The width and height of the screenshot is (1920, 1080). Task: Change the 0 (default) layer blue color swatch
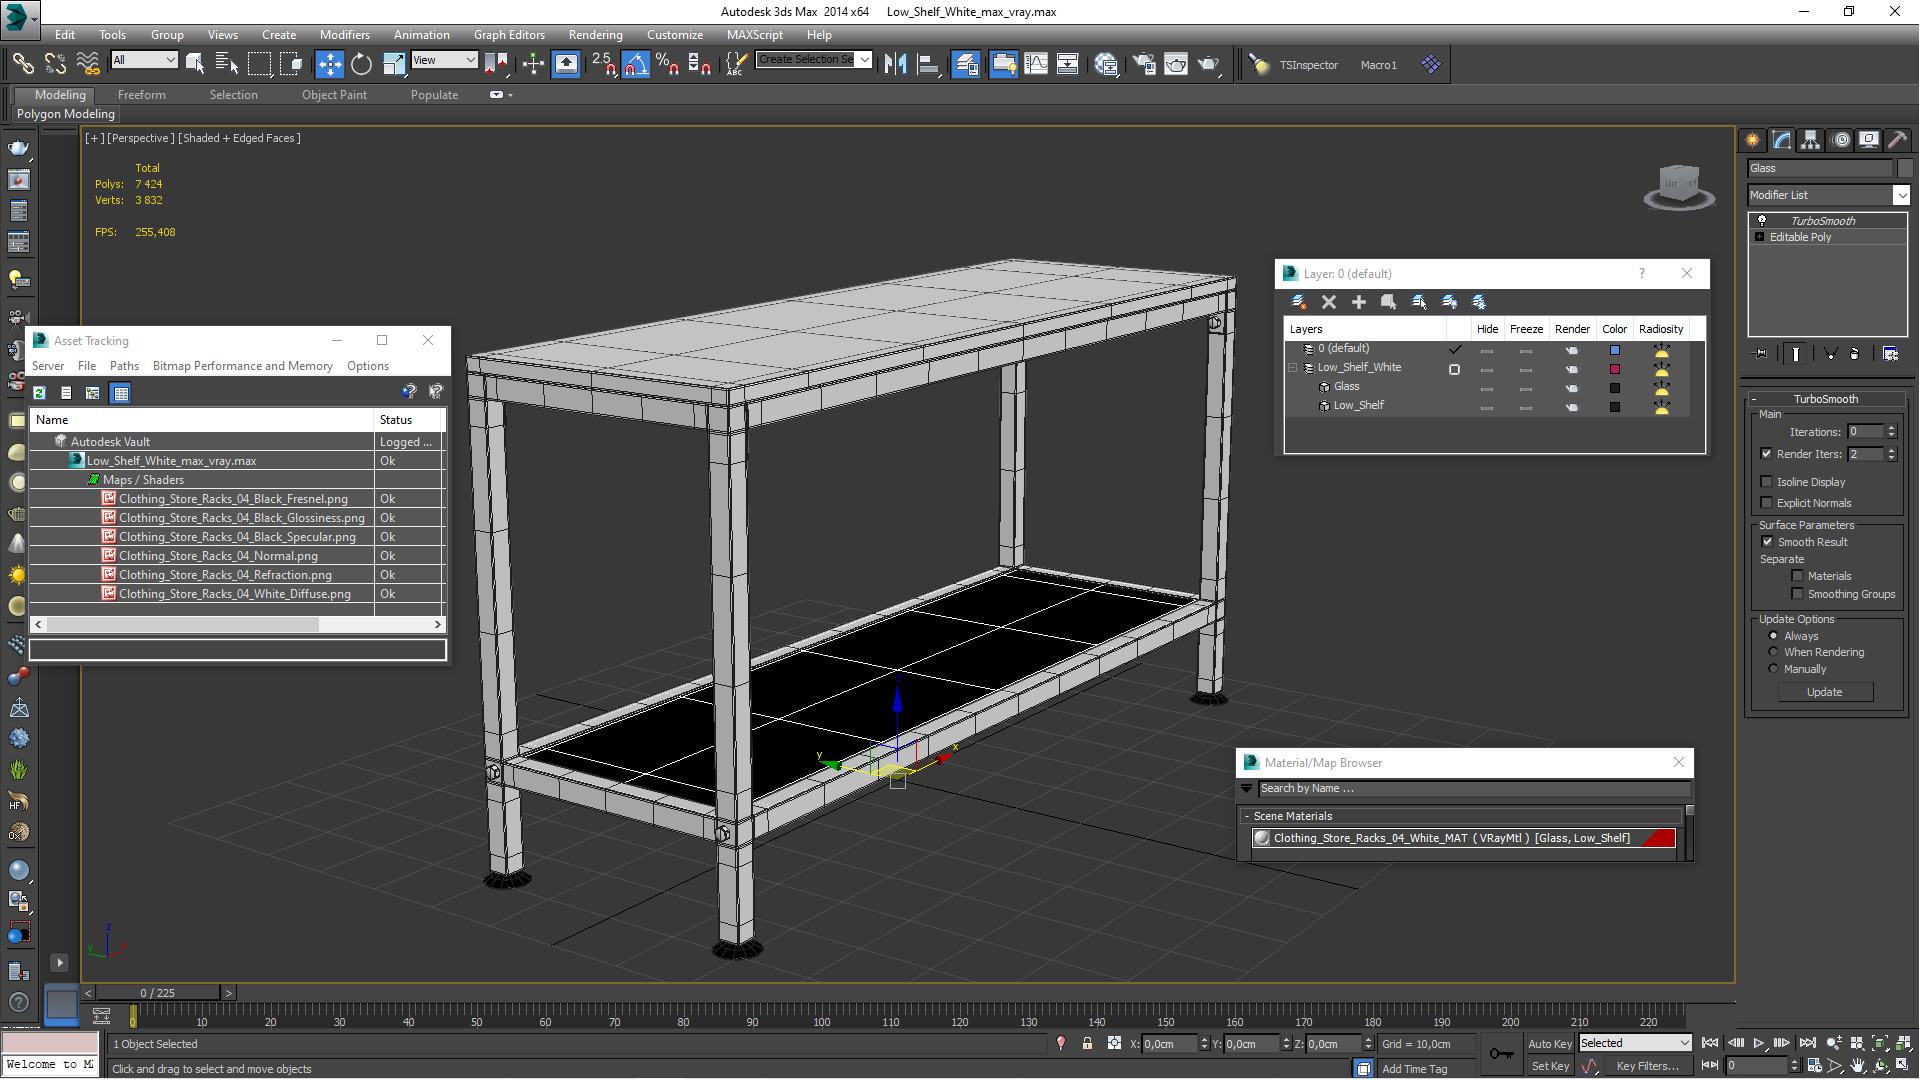[1614, 350]
